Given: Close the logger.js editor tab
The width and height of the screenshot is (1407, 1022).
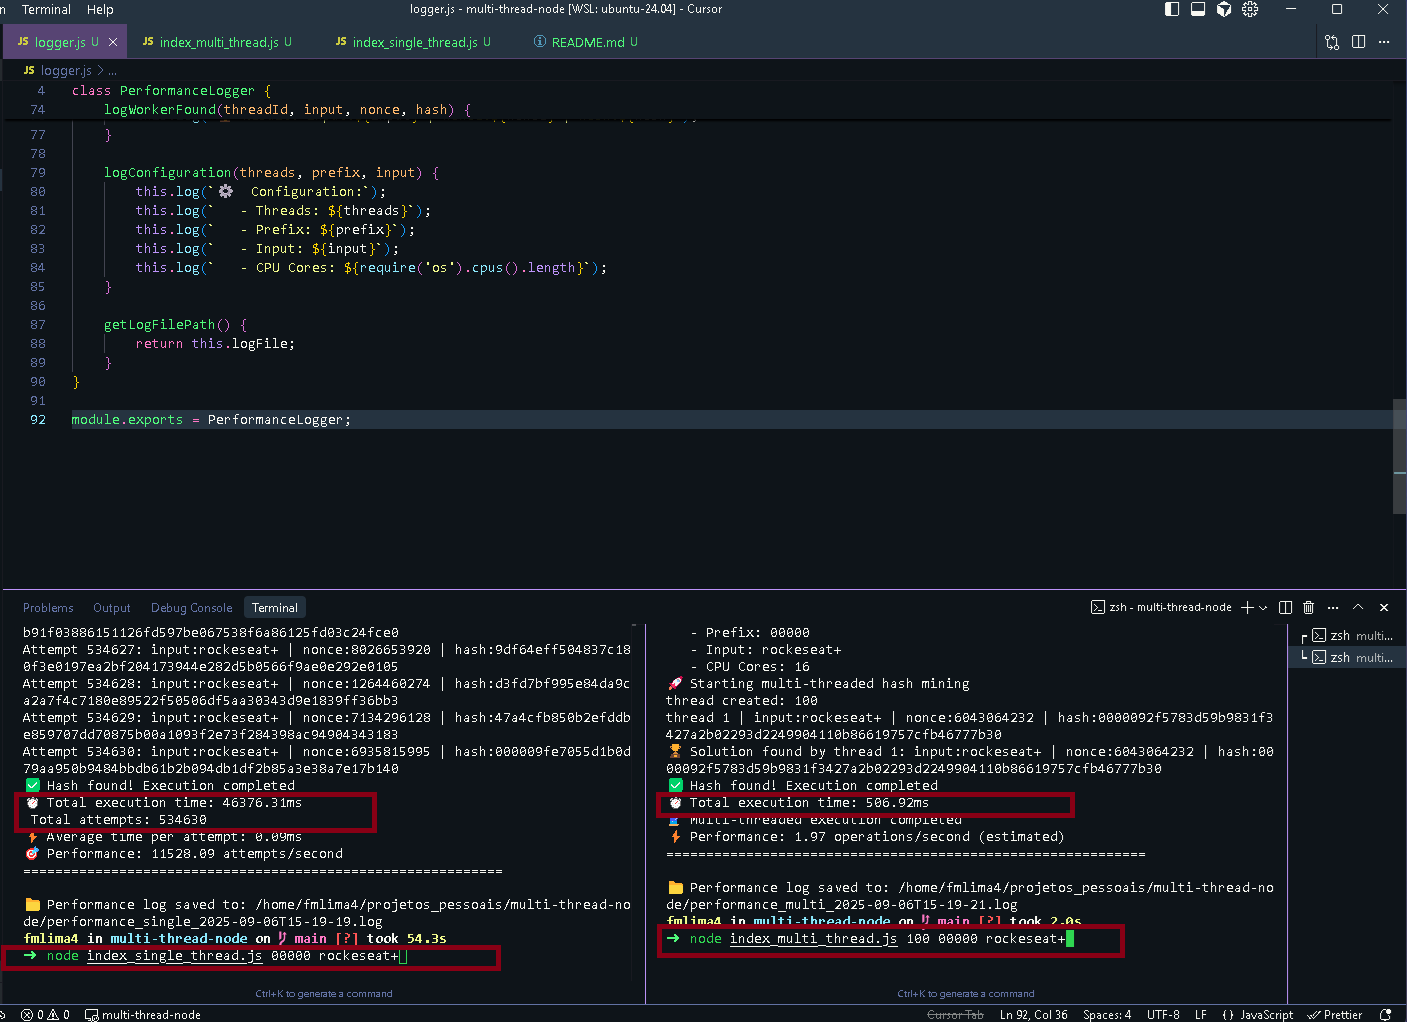Looking at the screenshot, I should [113, 42].
